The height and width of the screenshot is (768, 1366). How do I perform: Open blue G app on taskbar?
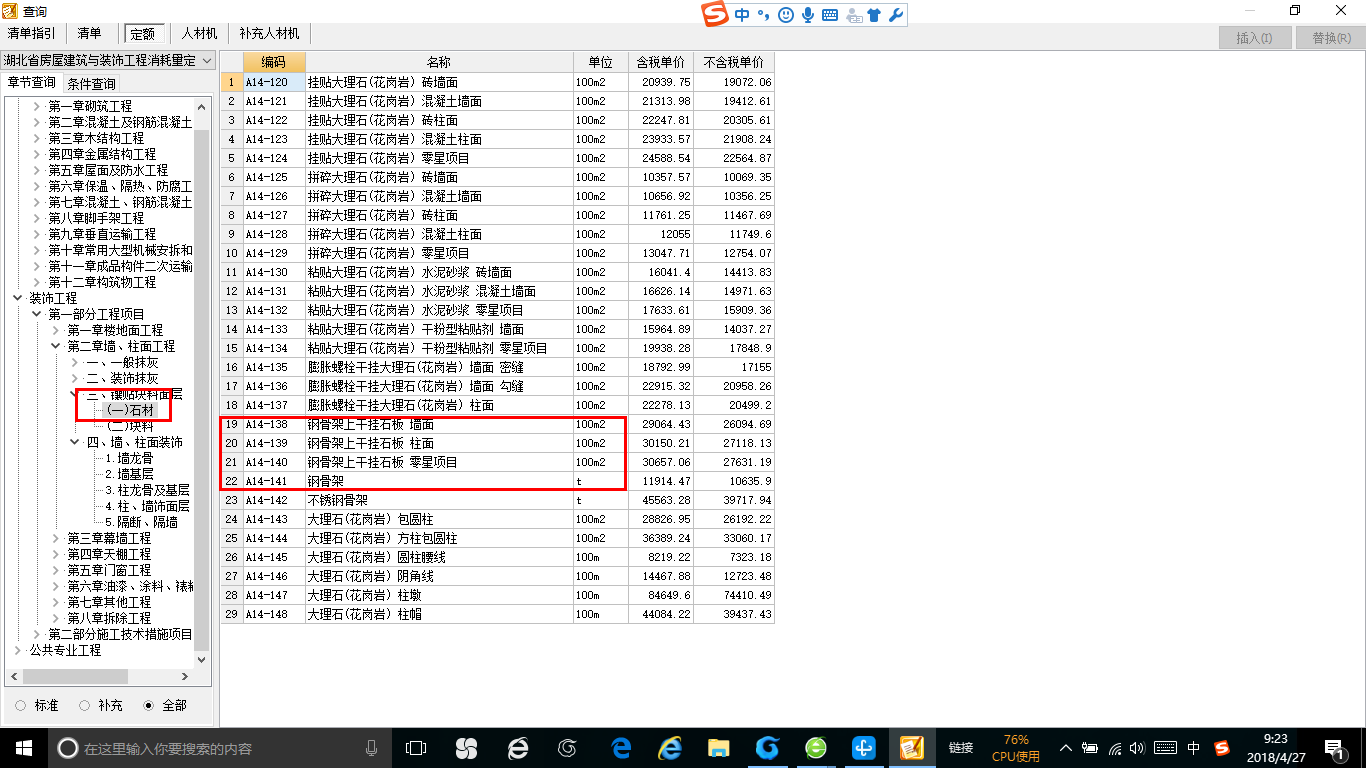click(767, 748)
